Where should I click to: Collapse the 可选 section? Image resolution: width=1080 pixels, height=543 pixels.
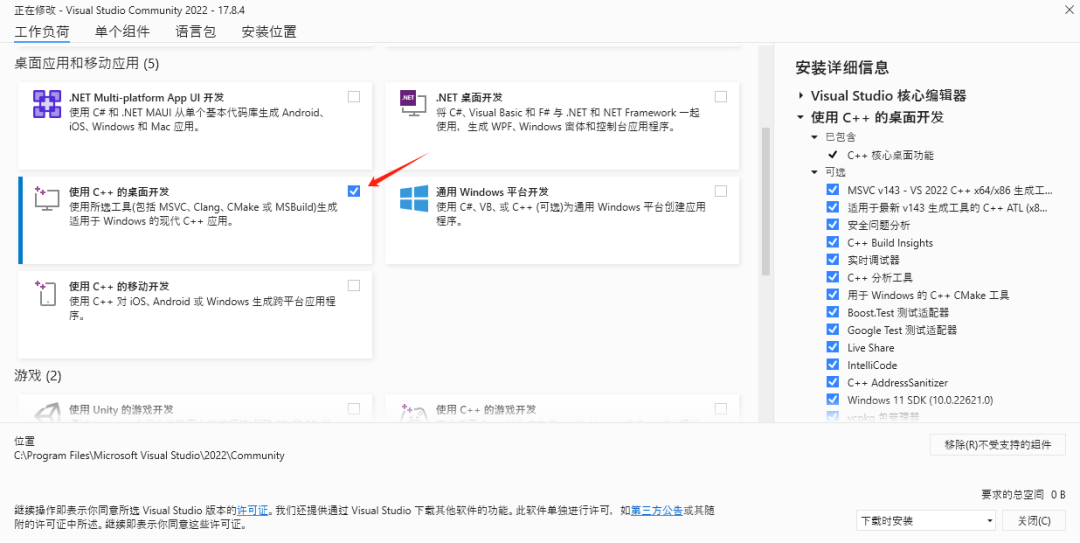814,172
